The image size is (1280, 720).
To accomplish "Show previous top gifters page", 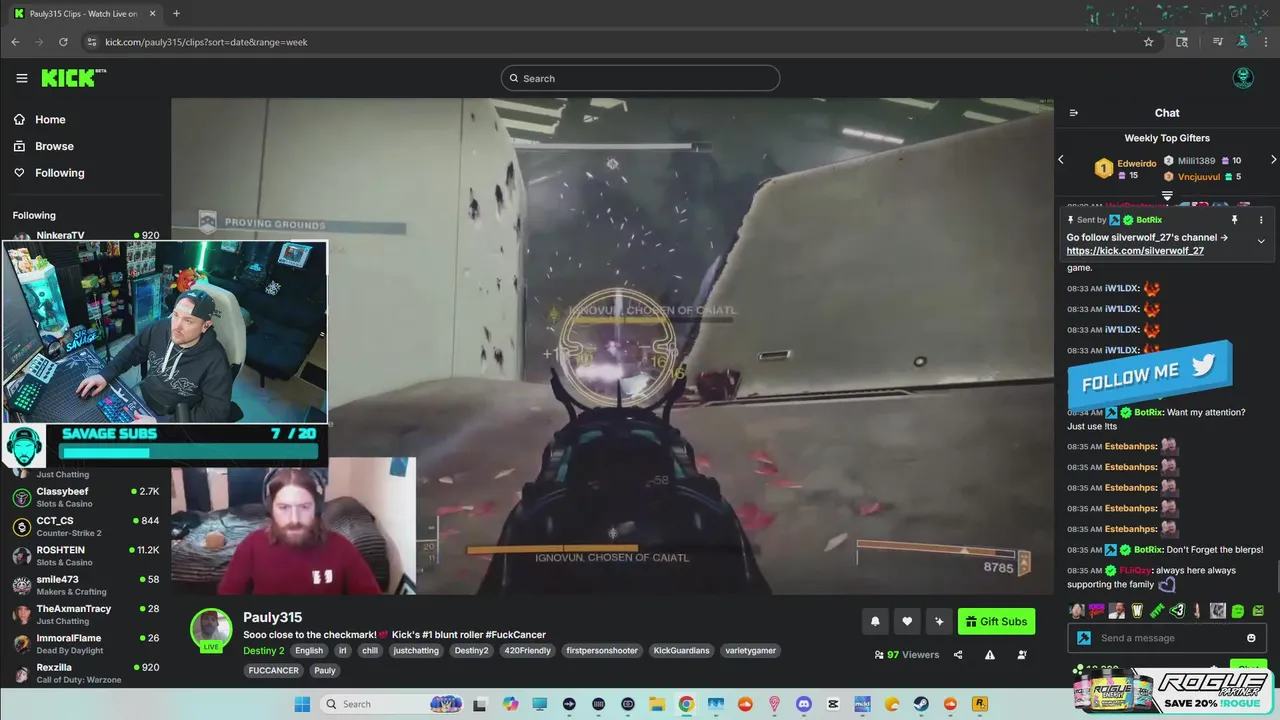I will tap(1061, 160).
